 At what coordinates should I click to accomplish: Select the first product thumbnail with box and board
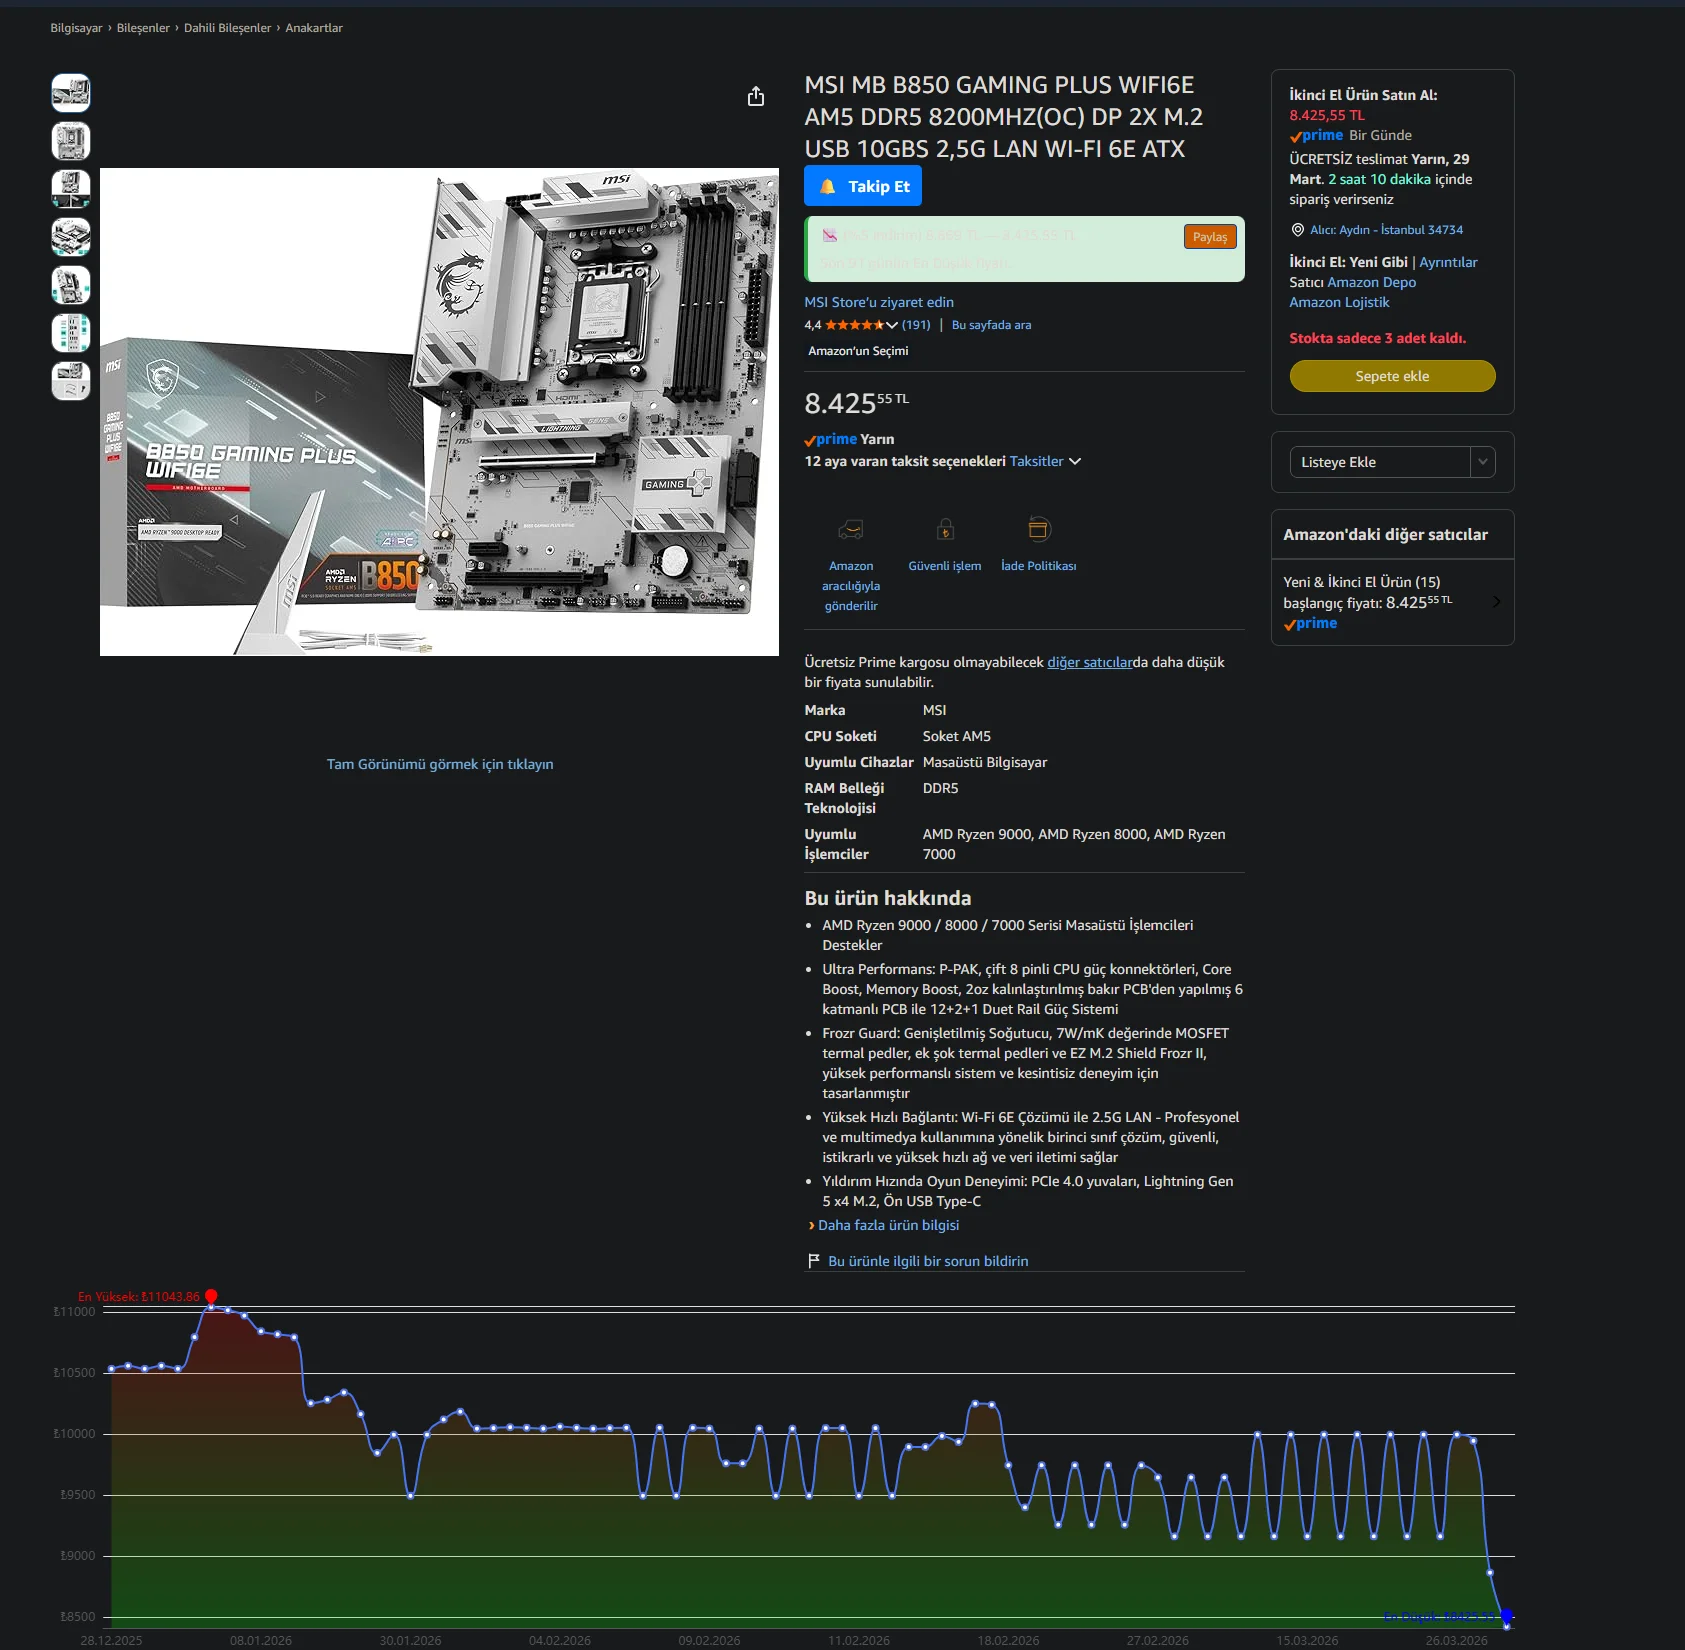[x=71, y=93]
